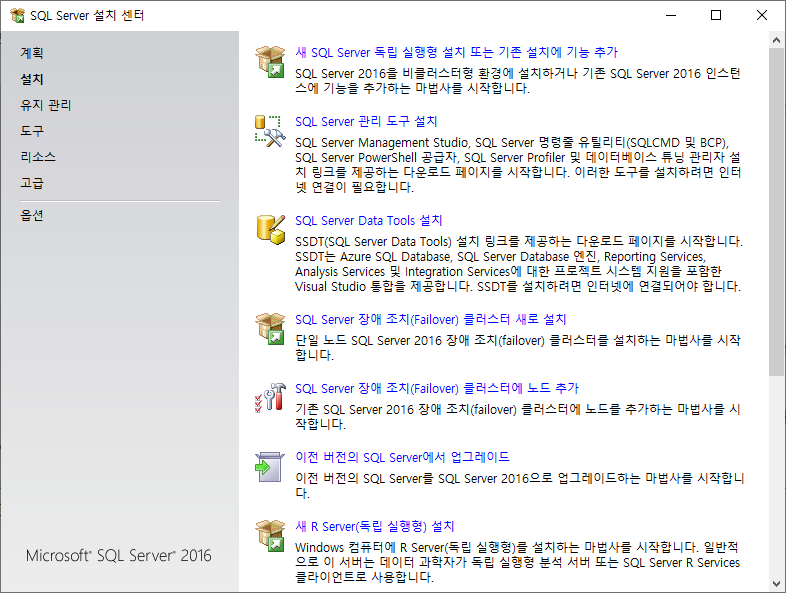Click description text starting SSDT(SQL Server Data Tools)
This screenshot has height=593, width=786.
[519, 264]
